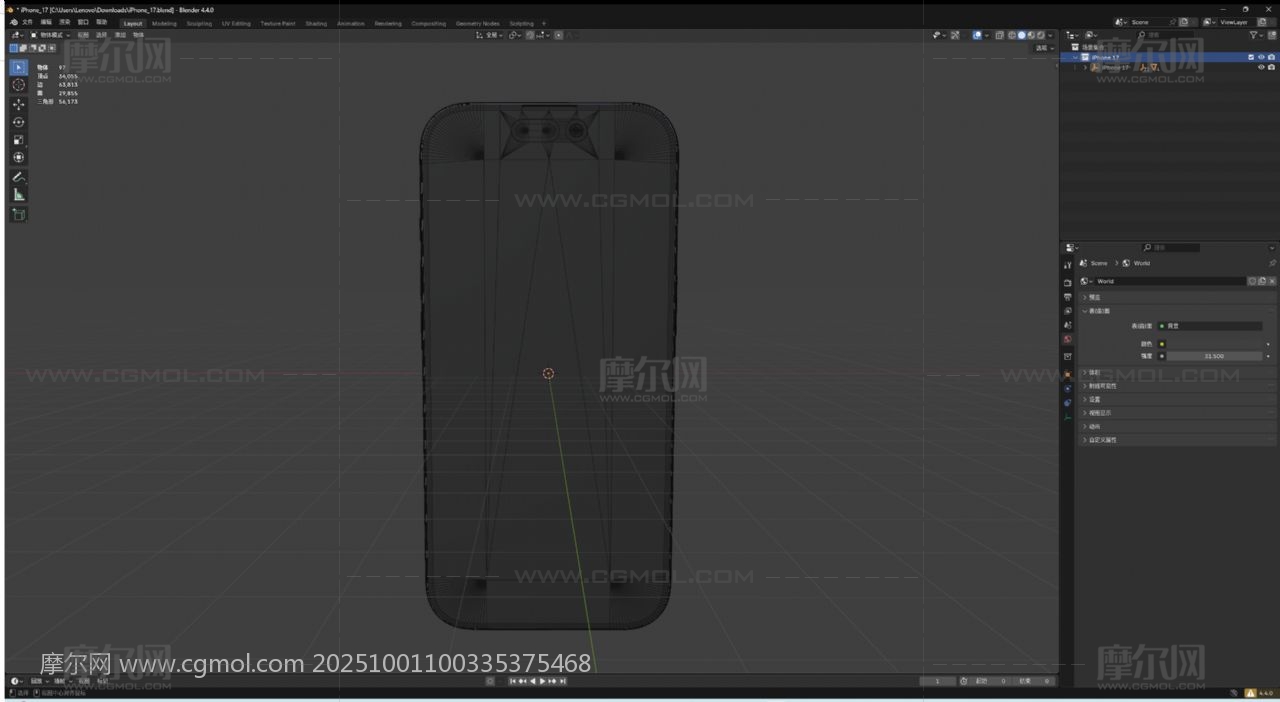Select the Scale tool

pos(18,140)
